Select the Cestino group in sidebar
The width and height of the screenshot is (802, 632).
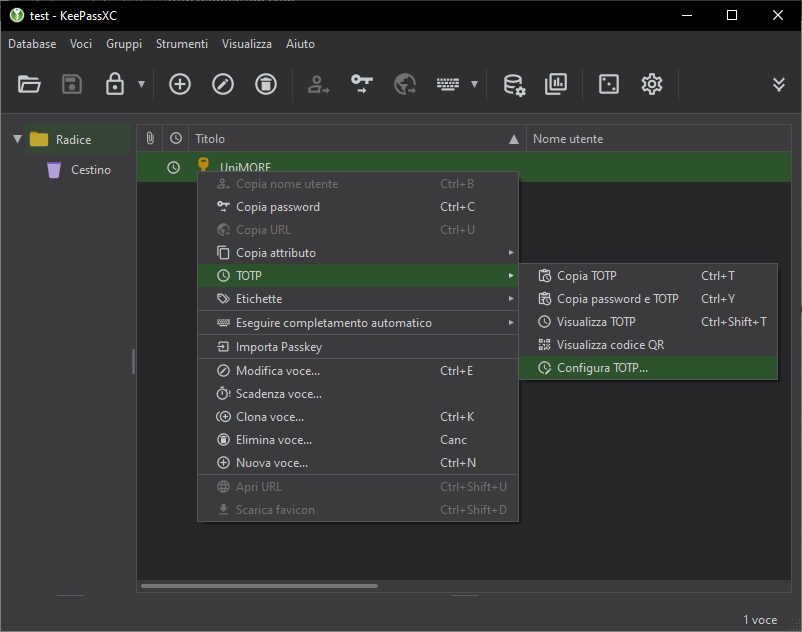tap(90, 170)
